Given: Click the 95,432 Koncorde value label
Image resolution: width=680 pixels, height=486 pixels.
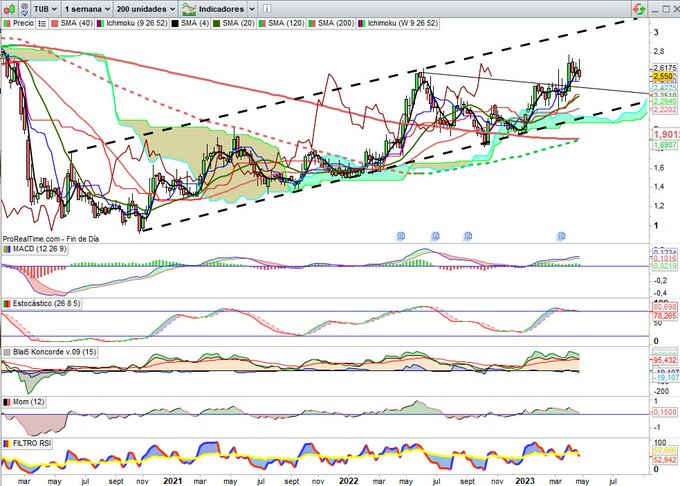Looking at the screenshot, I should (664, 360).
